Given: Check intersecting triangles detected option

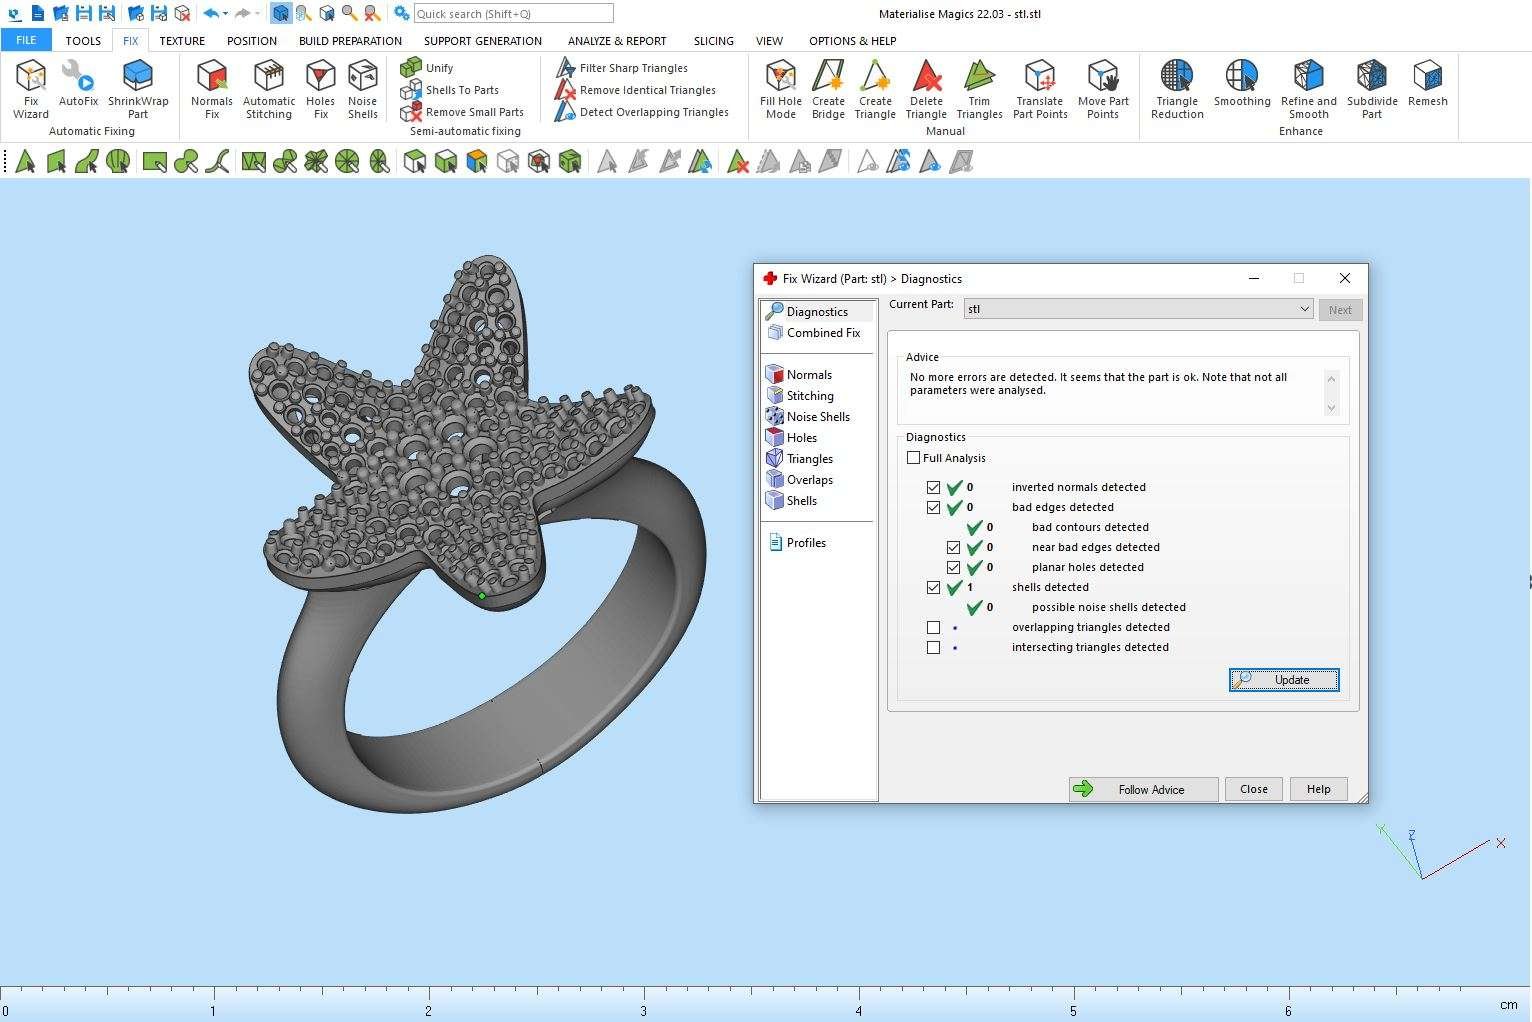Looking at the screenshot, I should 933,648.
